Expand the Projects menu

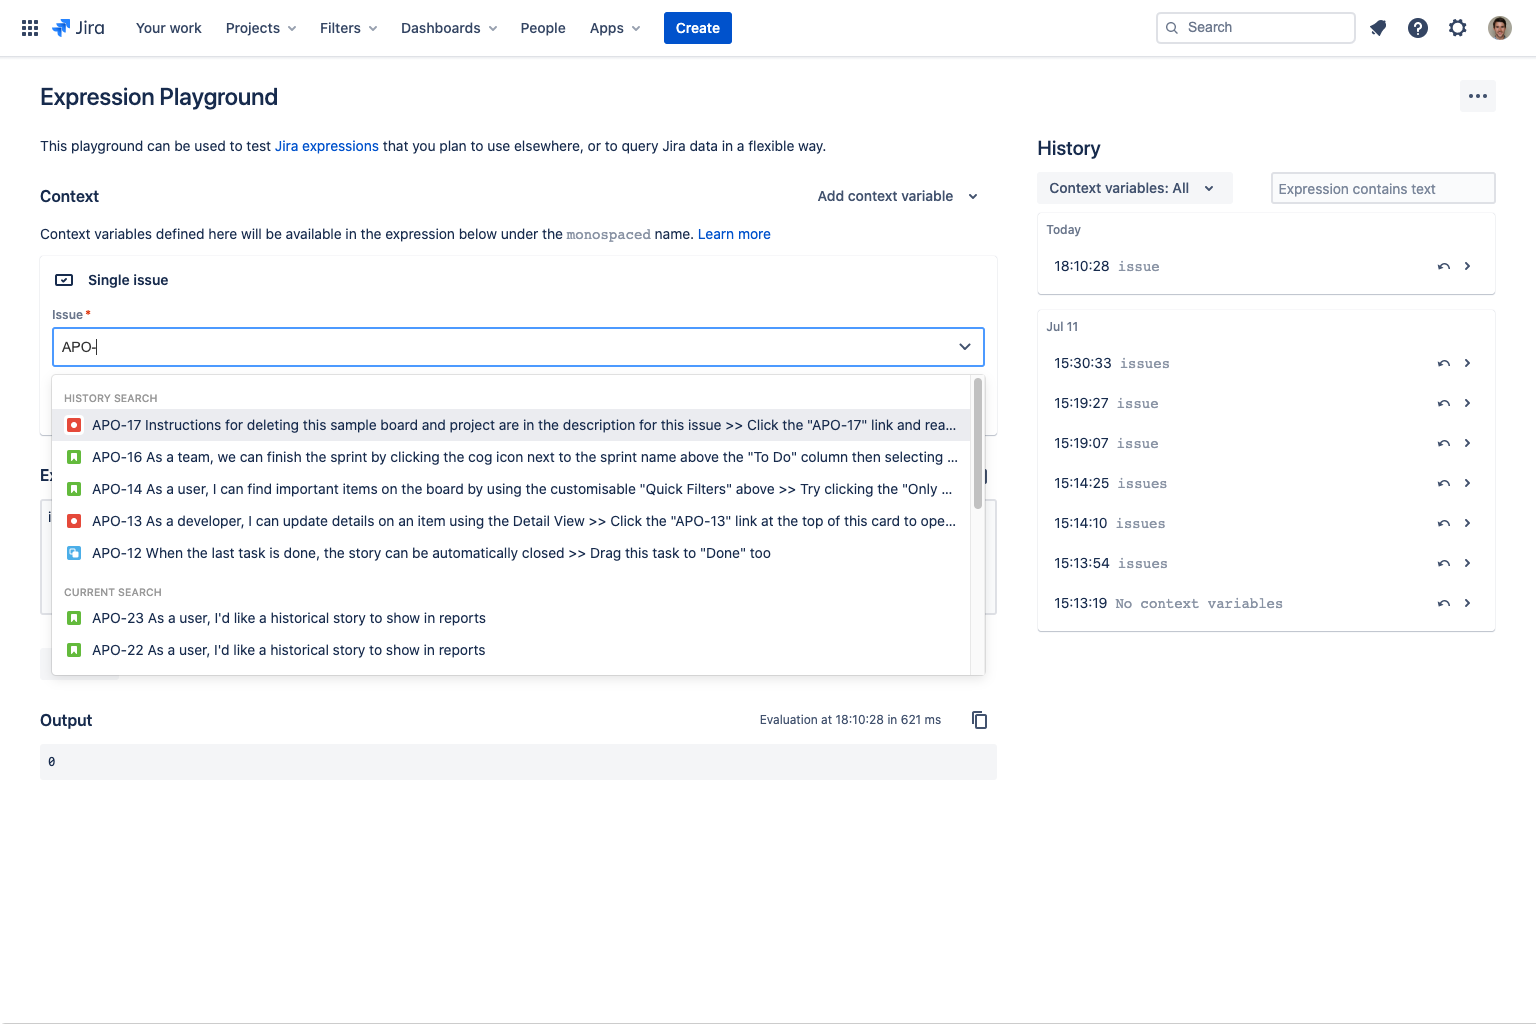pos(261,28)
